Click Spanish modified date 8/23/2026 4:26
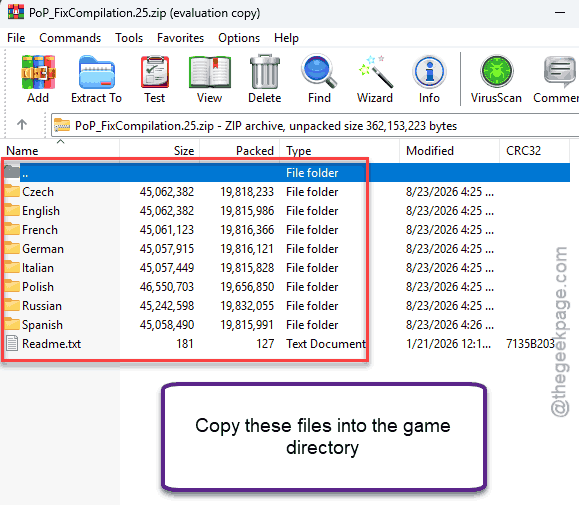Screen dimensions: 579x505 (450, 325)
